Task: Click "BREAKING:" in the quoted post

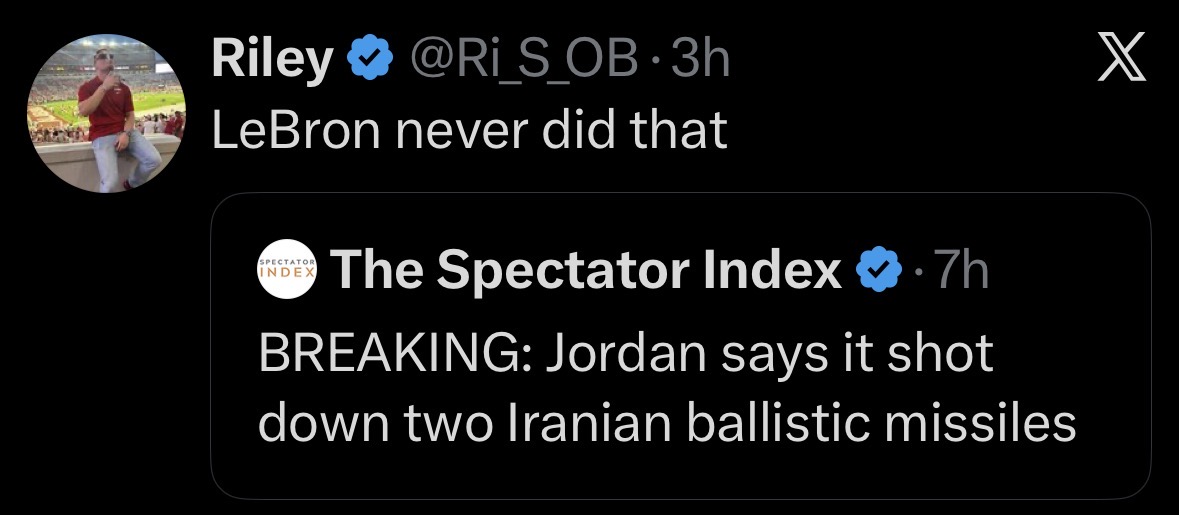Action: pyautogui.click(x=395, y=354)
